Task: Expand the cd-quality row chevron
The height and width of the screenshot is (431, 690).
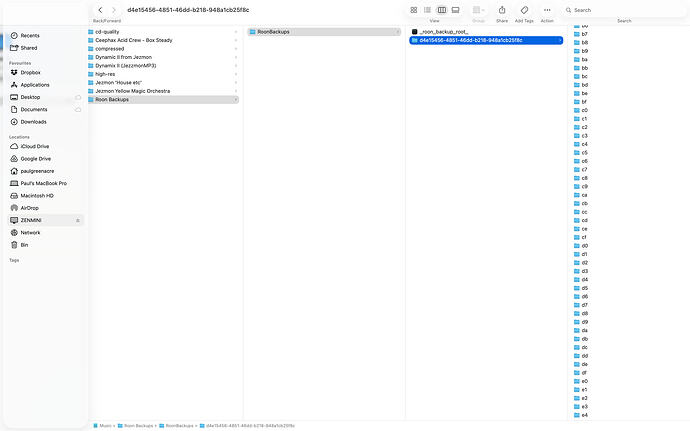Action: coord(236,32)
